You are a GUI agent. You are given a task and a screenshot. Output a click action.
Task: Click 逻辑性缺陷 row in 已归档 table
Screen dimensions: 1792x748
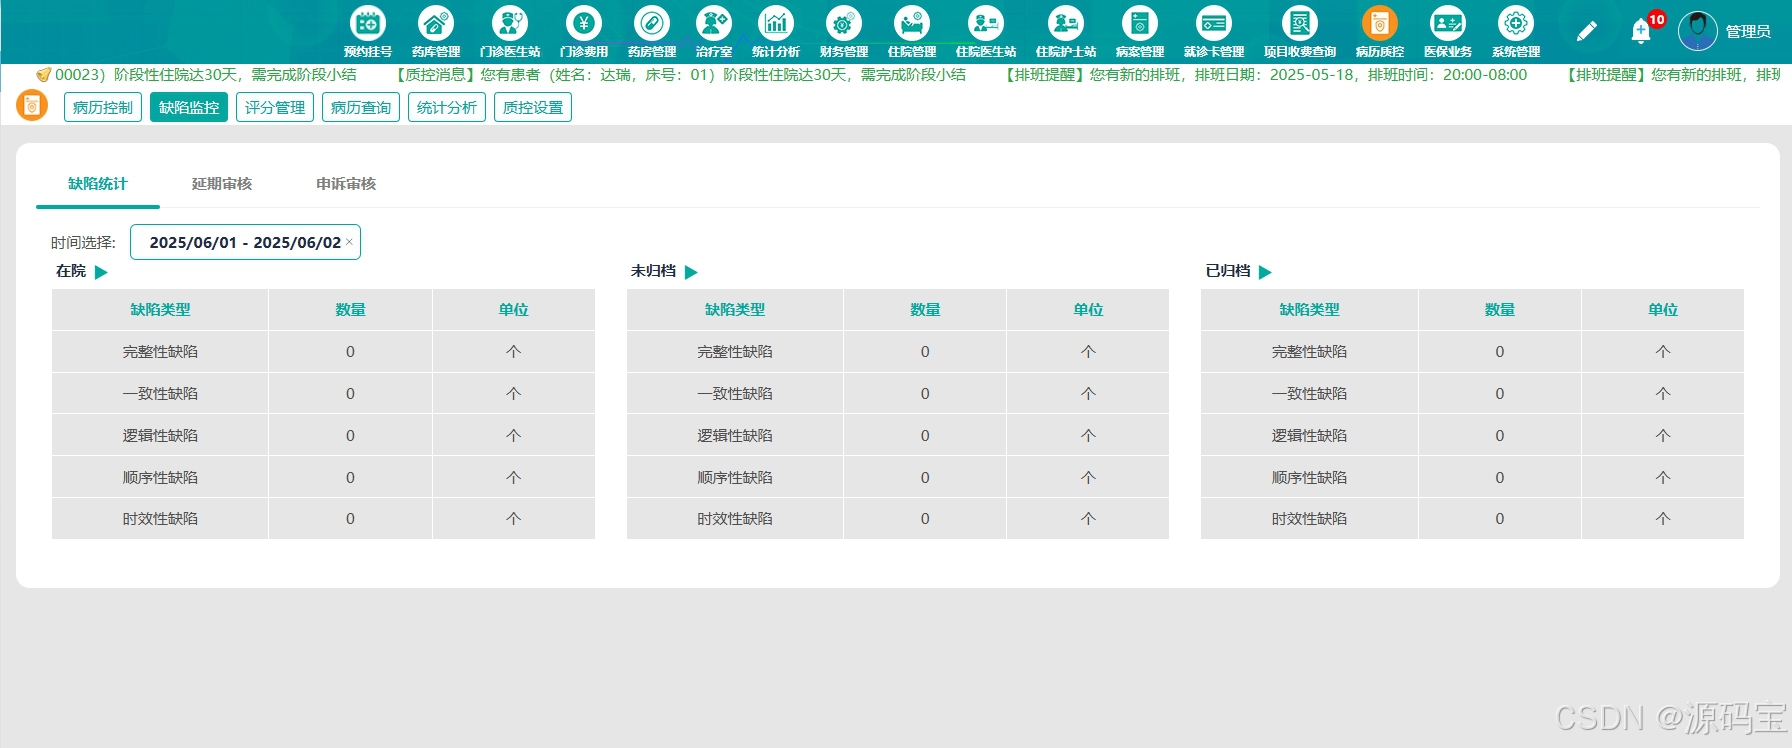point(1472,436)
